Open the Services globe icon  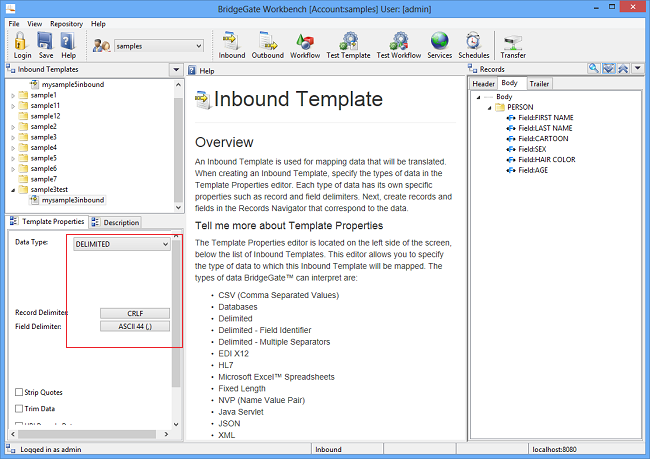[x=439, y=41]
